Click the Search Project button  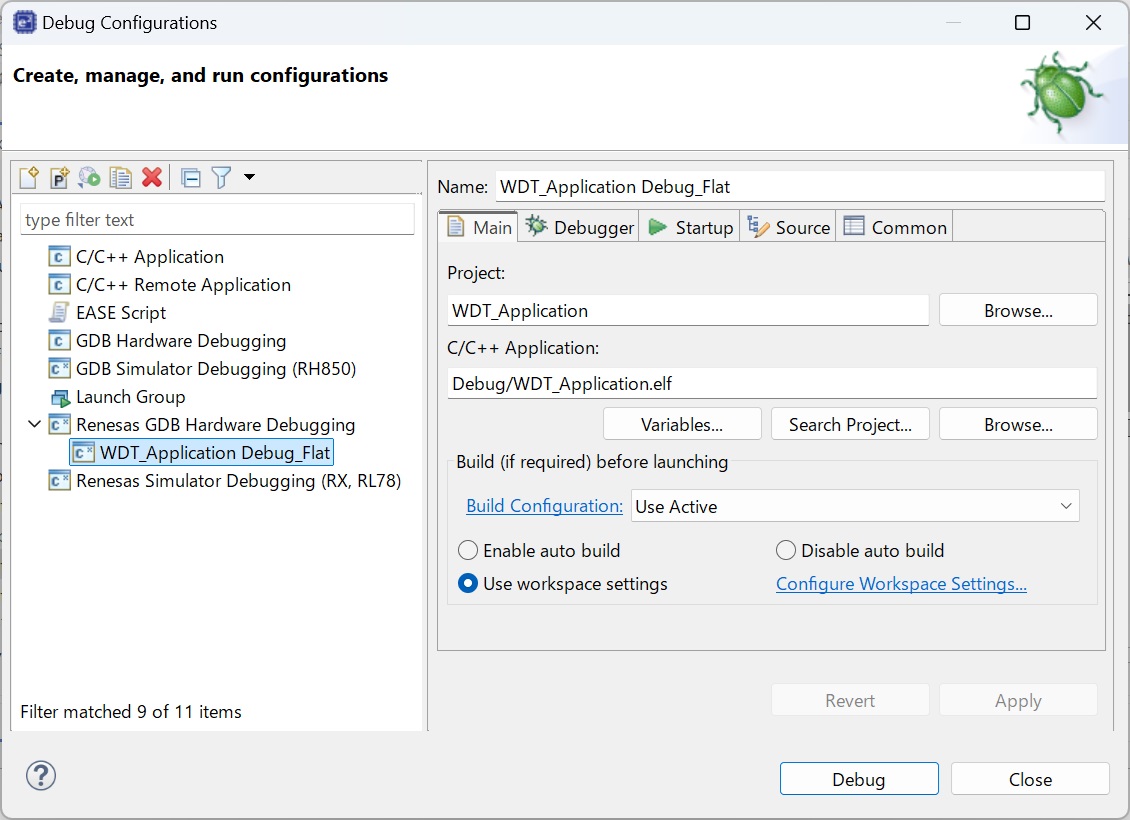point(850,424)
